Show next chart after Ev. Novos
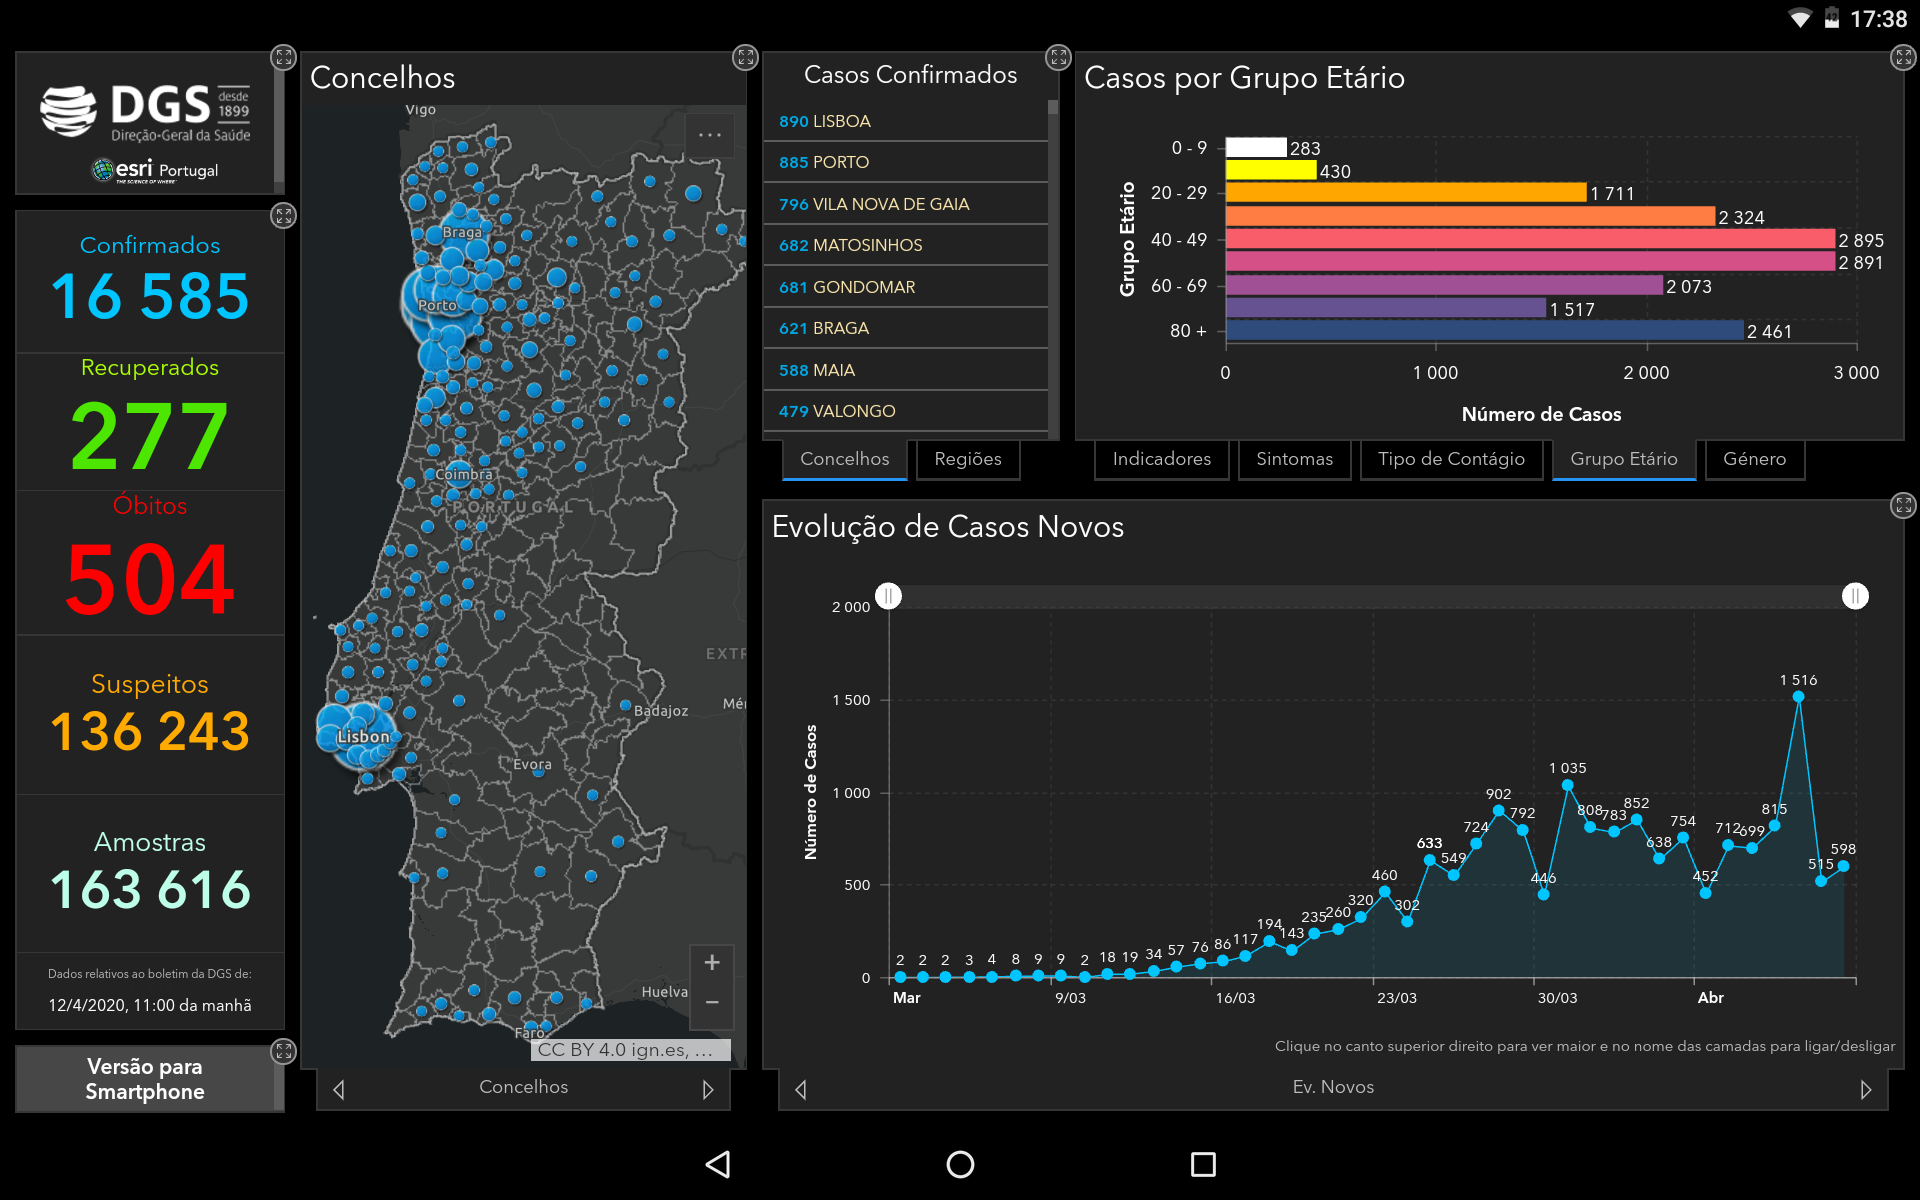The image size is (1920, 1200). pyautogui.click(x=1865, y=1089)
